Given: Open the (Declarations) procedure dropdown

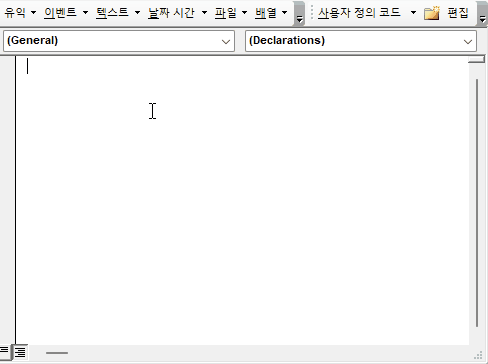Looking at the screenshot, I should coord(361,41).
